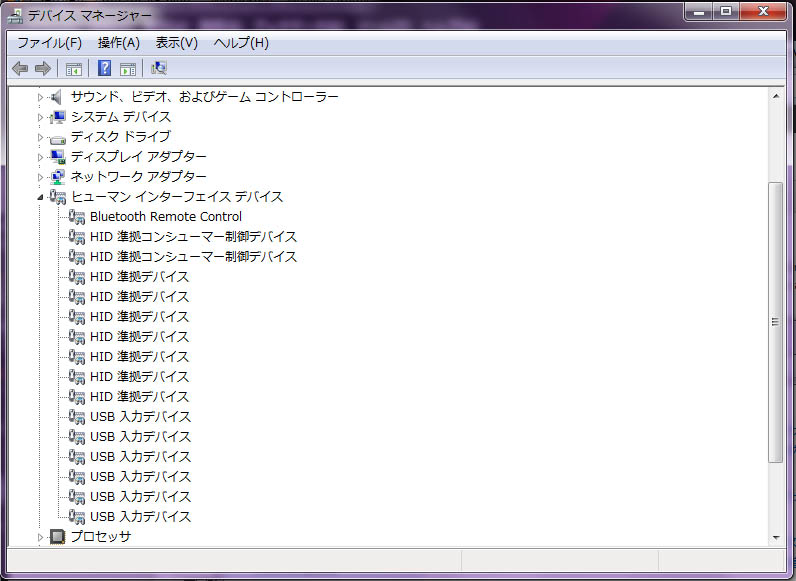Viewport: 796px width, 581px height.
Task: Click the vertical scrollbar thumb
Action: pyautogui.click(x=775, y=322)
